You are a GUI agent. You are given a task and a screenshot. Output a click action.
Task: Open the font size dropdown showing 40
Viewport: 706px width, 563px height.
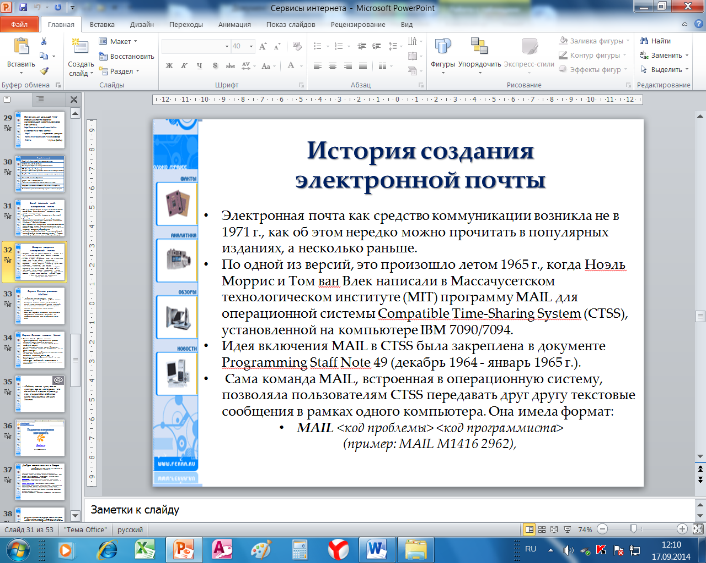pos(252,46)
